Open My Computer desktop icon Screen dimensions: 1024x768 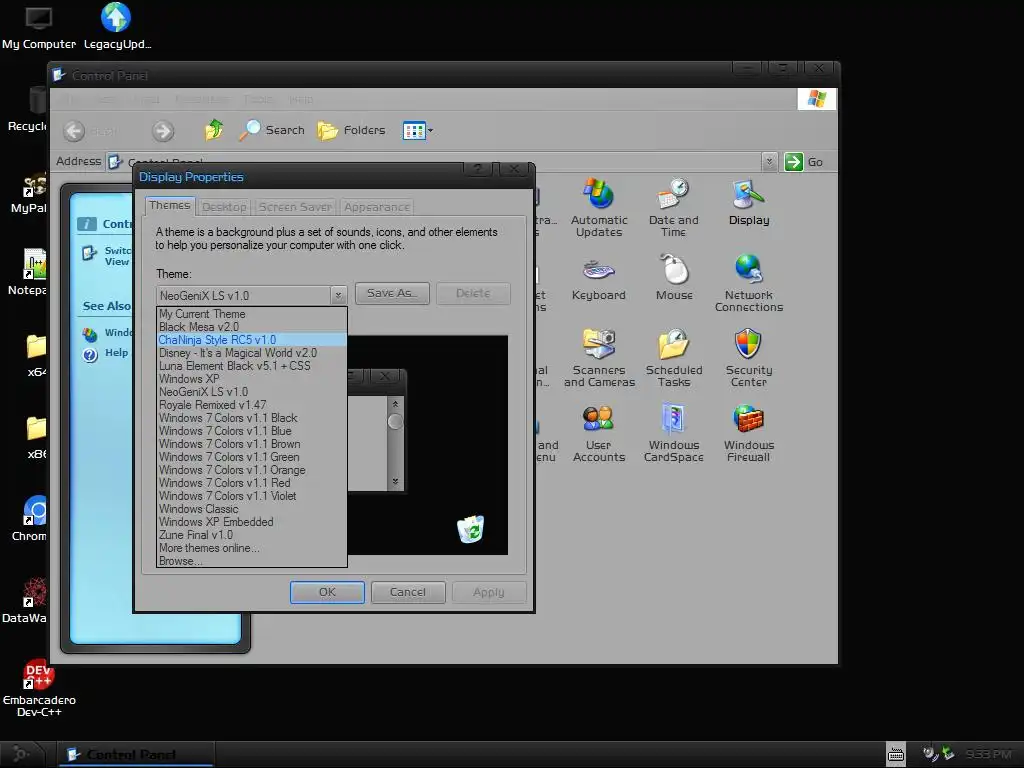pyautogui.click(x=39, y=27)
